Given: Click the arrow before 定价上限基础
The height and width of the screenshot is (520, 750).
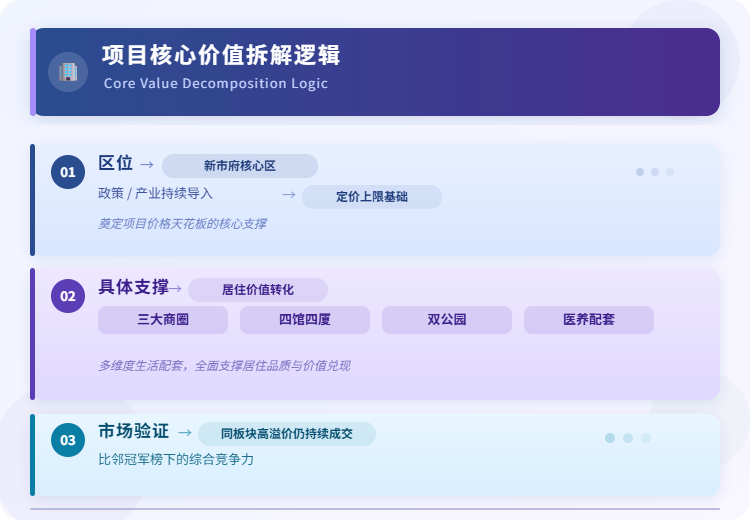Looking at the screenshot, I should tap(288, 195).
